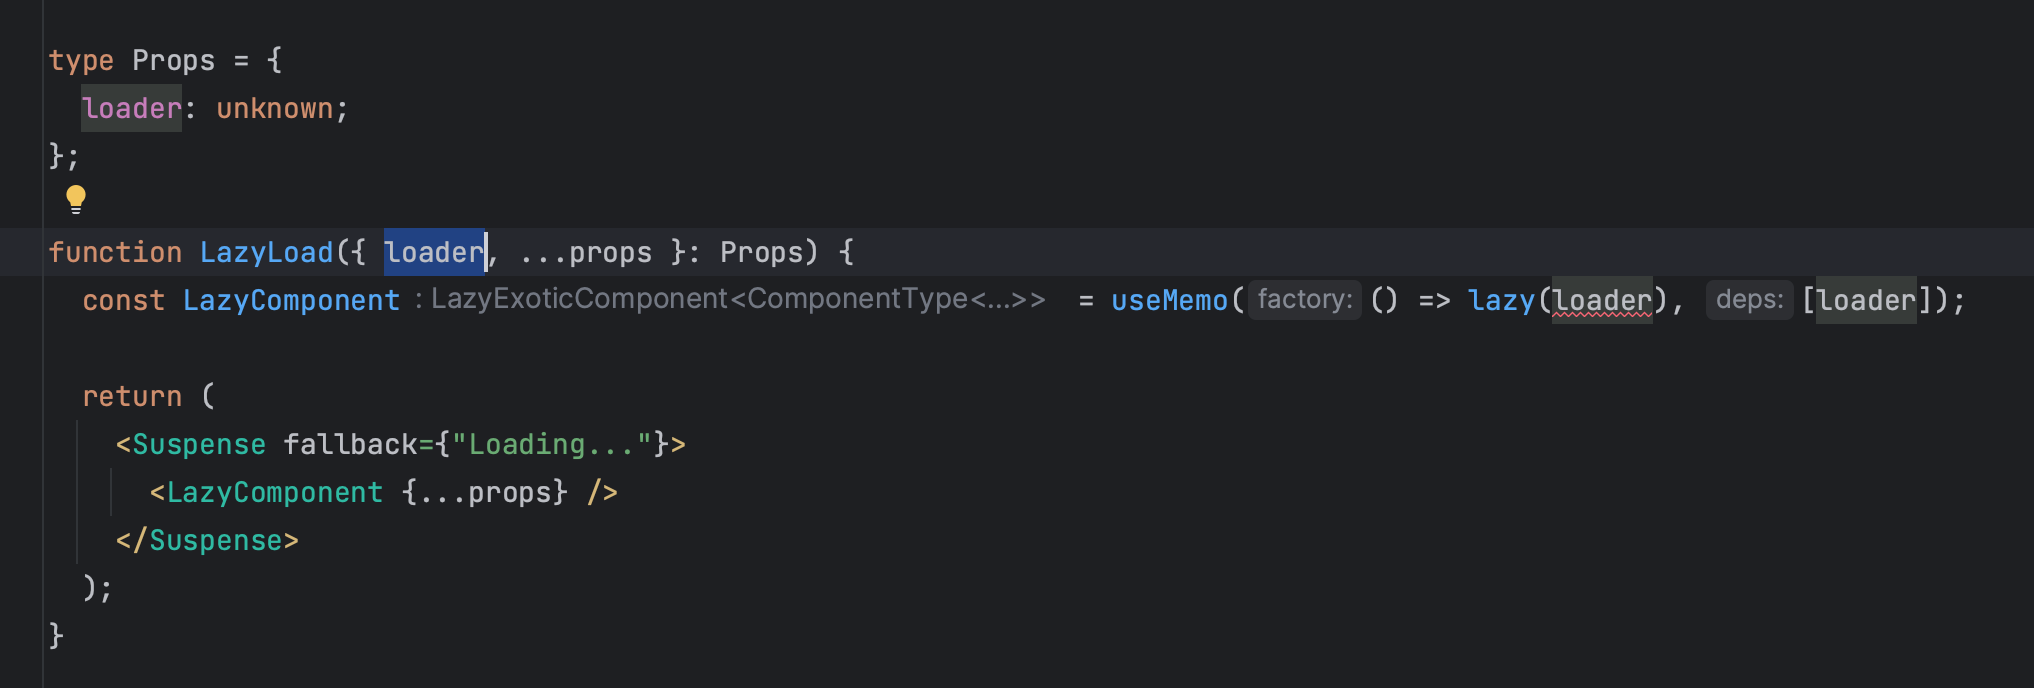
Task: Click the ...props rest parameter
Action: 586,252
